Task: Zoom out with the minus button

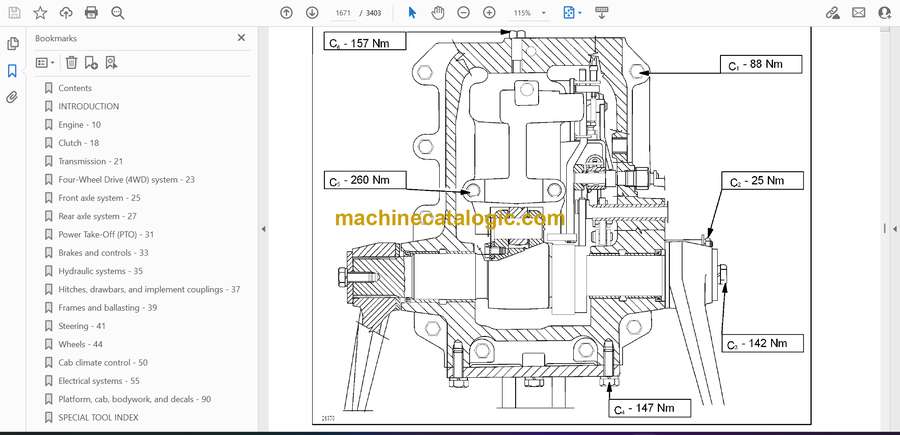Action: coord(464,13)
